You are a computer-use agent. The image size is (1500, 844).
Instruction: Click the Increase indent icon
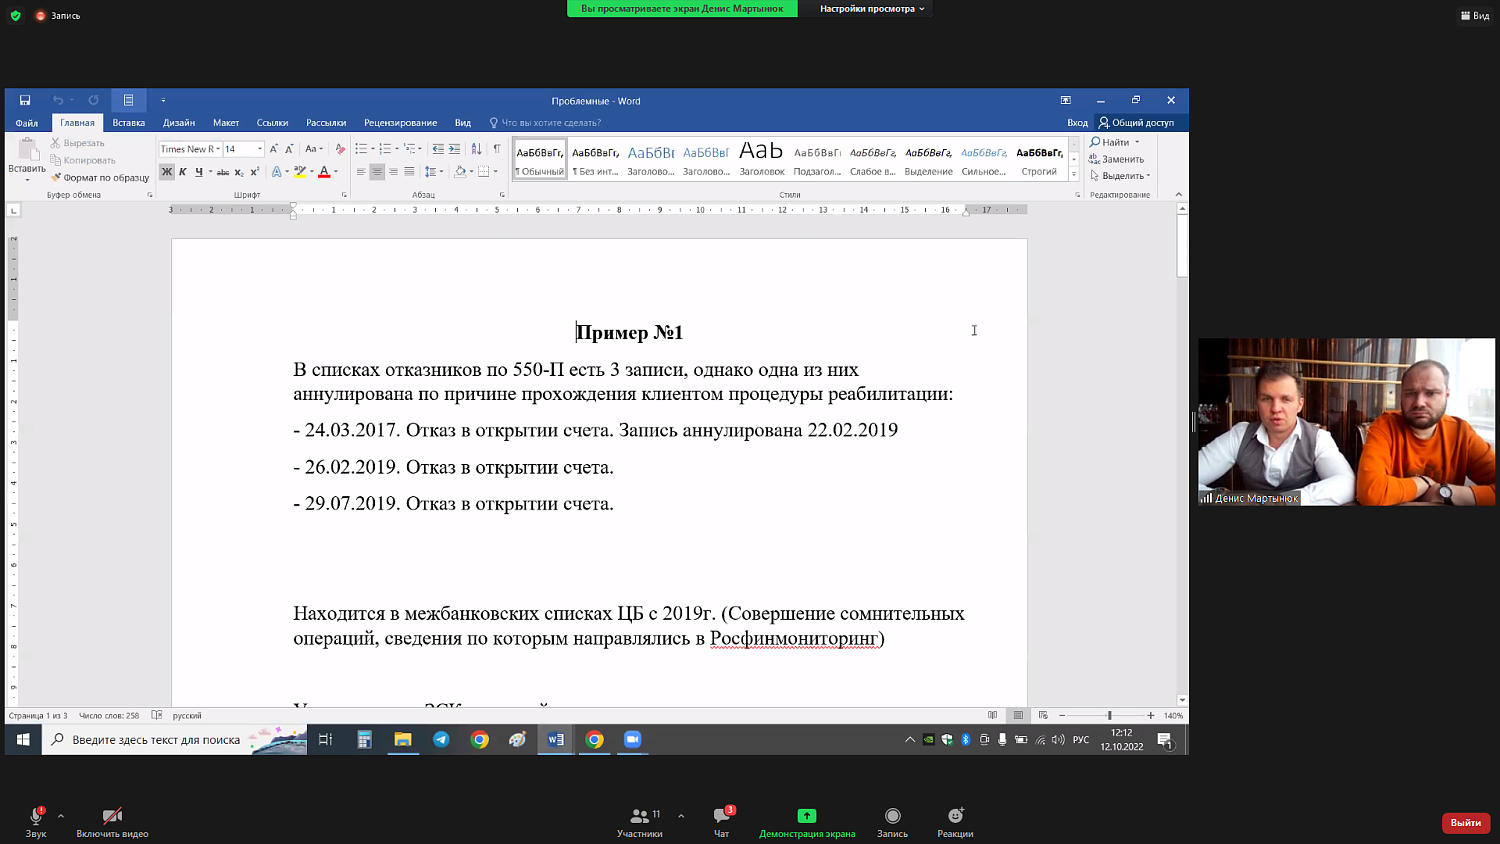tap(454, 149)
